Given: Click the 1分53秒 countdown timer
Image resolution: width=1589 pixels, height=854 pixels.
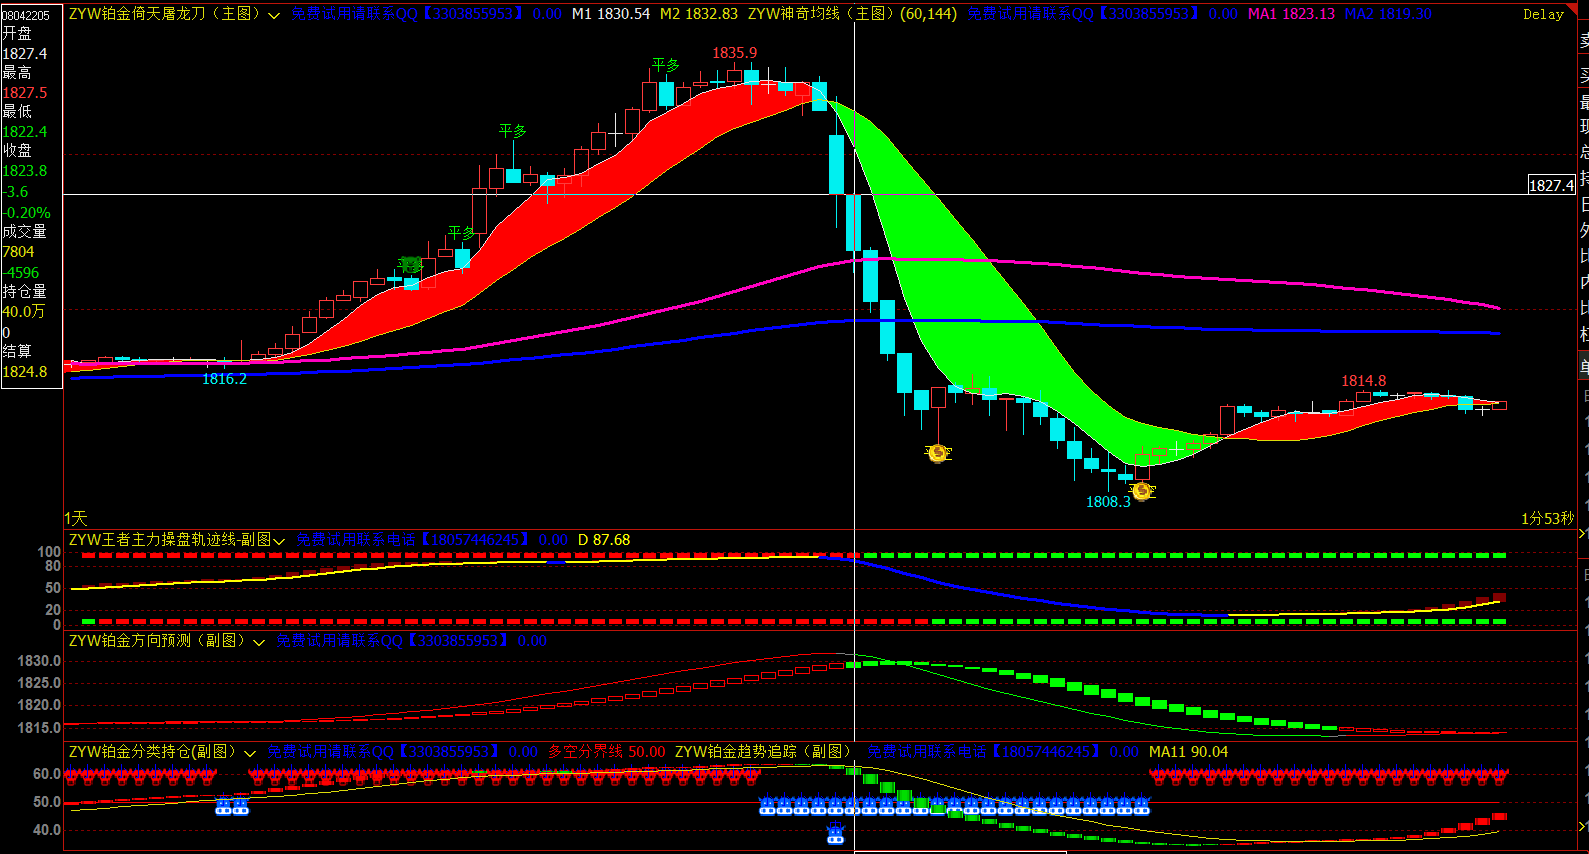Looking at the screenshot, I should pos(1547,518).
